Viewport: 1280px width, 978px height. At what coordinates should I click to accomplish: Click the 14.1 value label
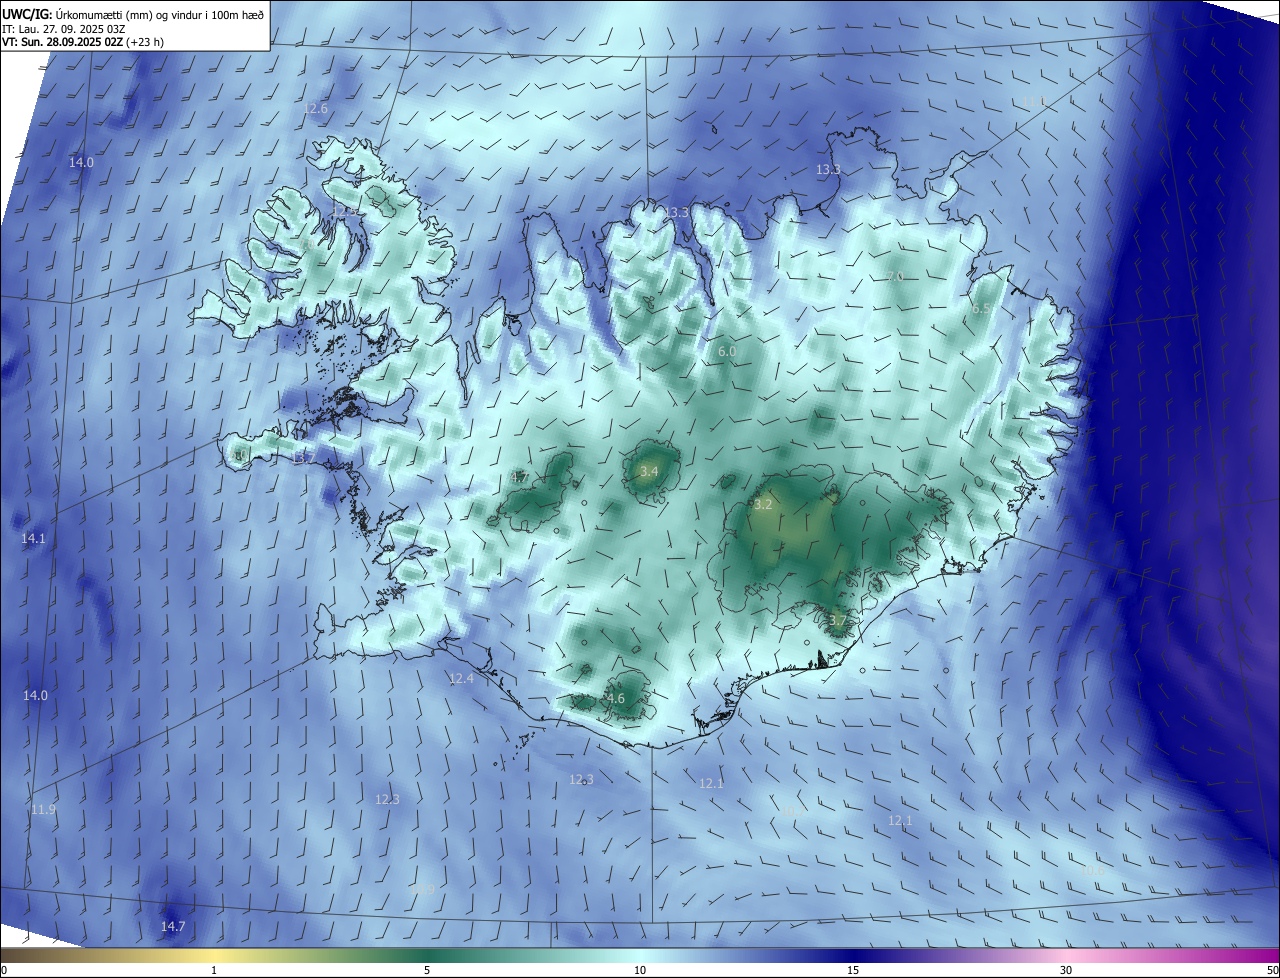click(34, 538)
